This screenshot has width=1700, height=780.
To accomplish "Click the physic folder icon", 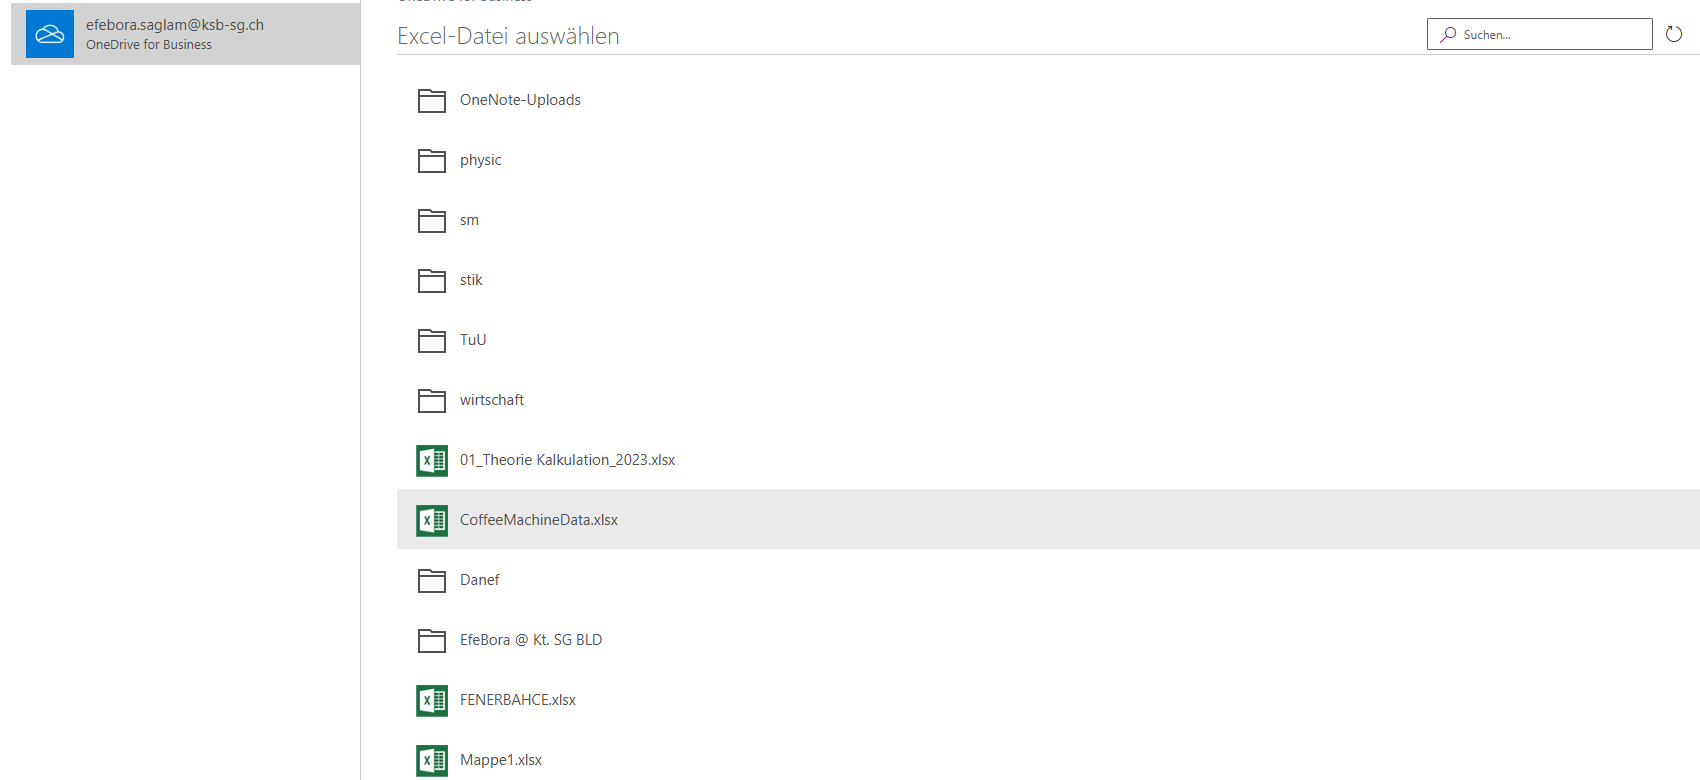I will pyautogui.click(x=432, y=160).
